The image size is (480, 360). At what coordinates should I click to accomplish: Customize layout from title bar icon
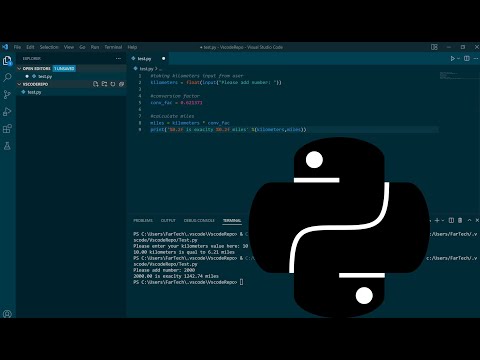[x=434, y=47]
